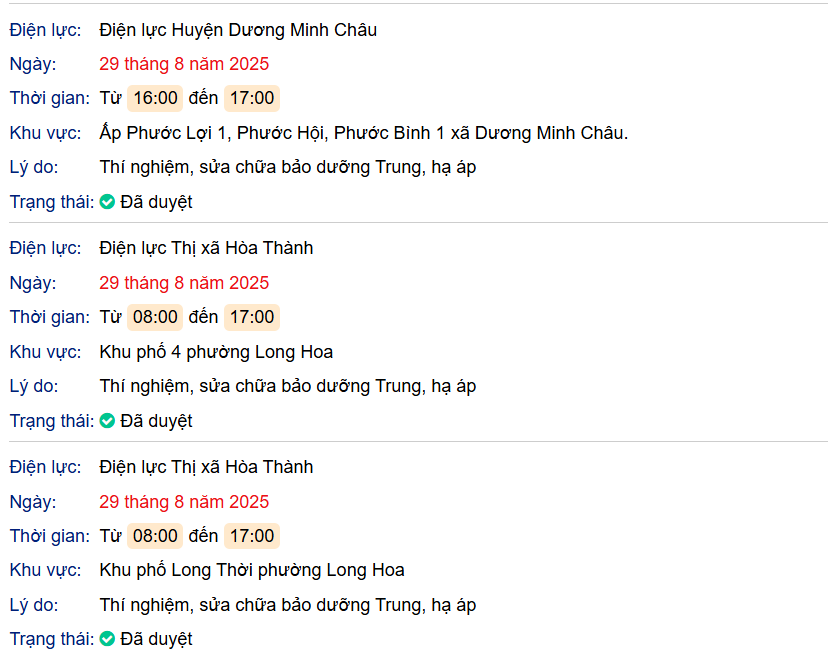This screenshot has height=659, width=835.
Task: Select 17:00 end time in Dương Minh Châu entry
Action: (252, 98)
